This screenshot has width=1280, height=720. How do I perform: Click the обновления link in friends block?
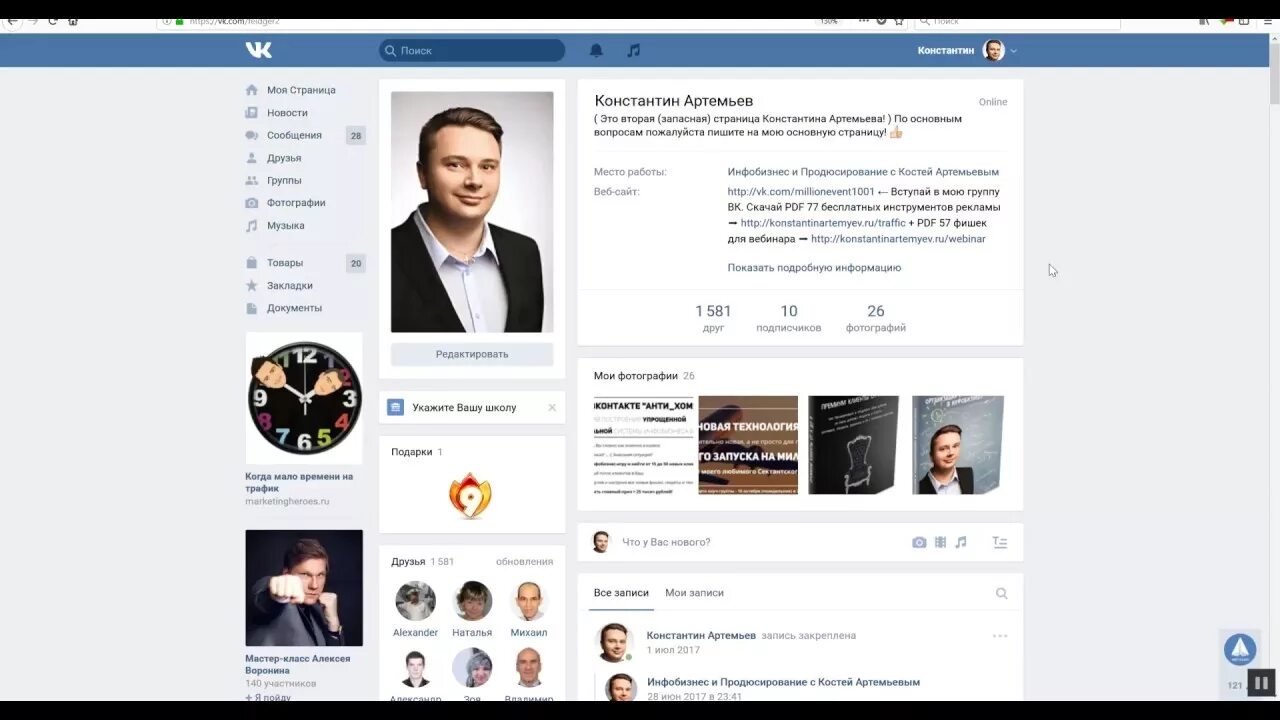click(x=524, y=561)
